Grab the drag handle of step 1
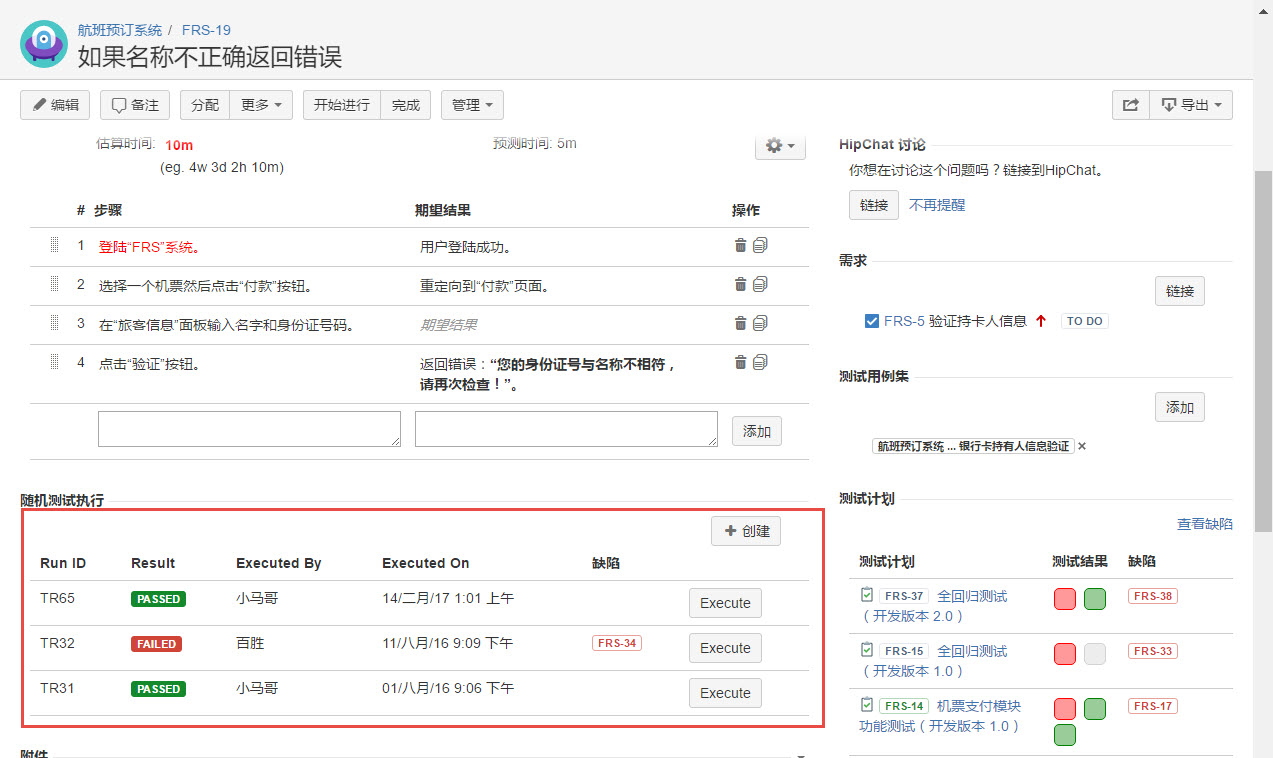Screen dimensions: 1273x758 click(55, 245)
